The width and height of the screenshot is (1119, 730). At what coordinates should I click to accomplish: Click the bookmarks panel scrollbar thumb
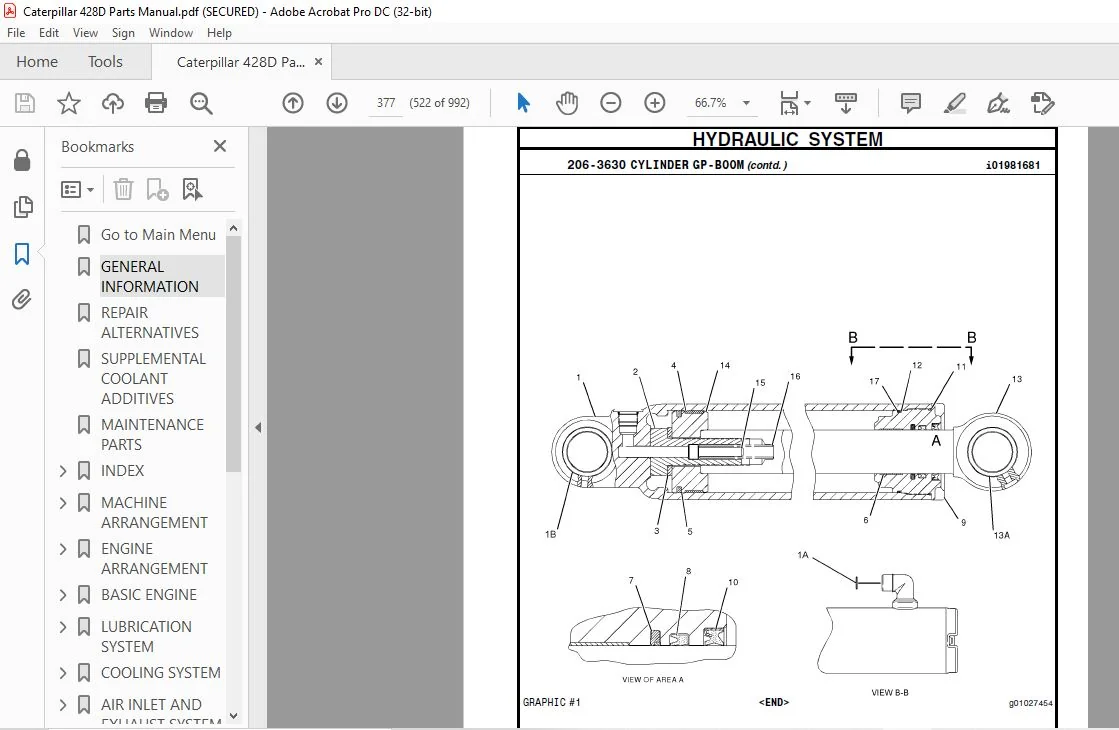coord(233,355)
